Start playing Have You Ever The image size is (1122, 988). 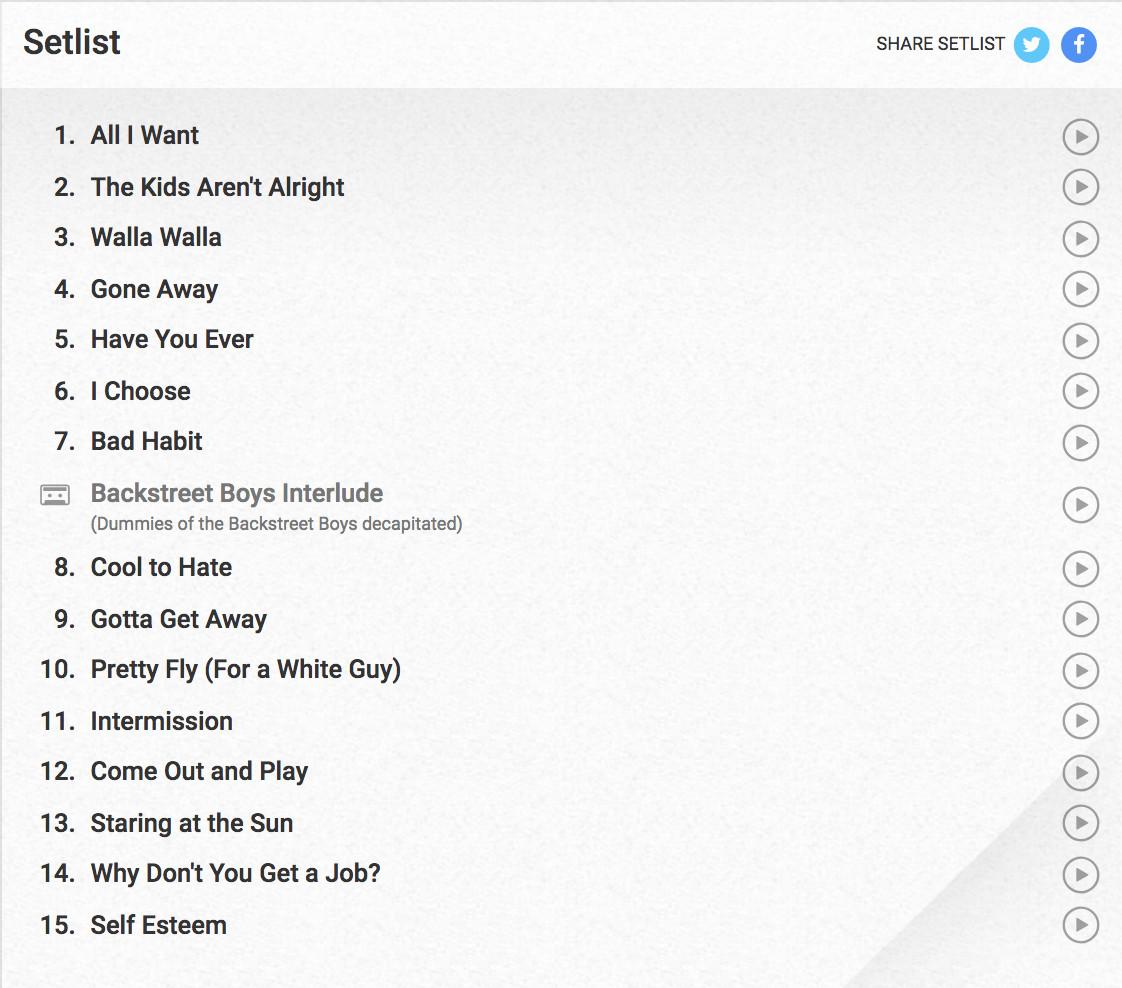[1080, 341]
